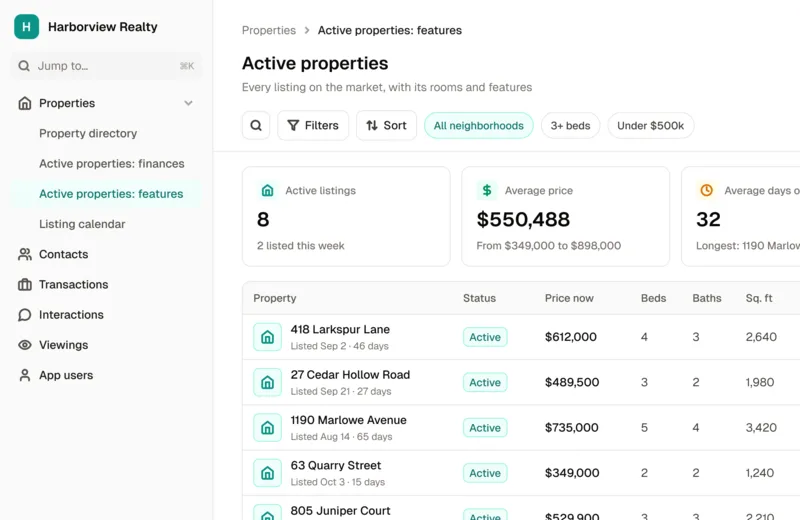800x520 pixels.
Task: Click the App users person icon
Action: point(24,375)
